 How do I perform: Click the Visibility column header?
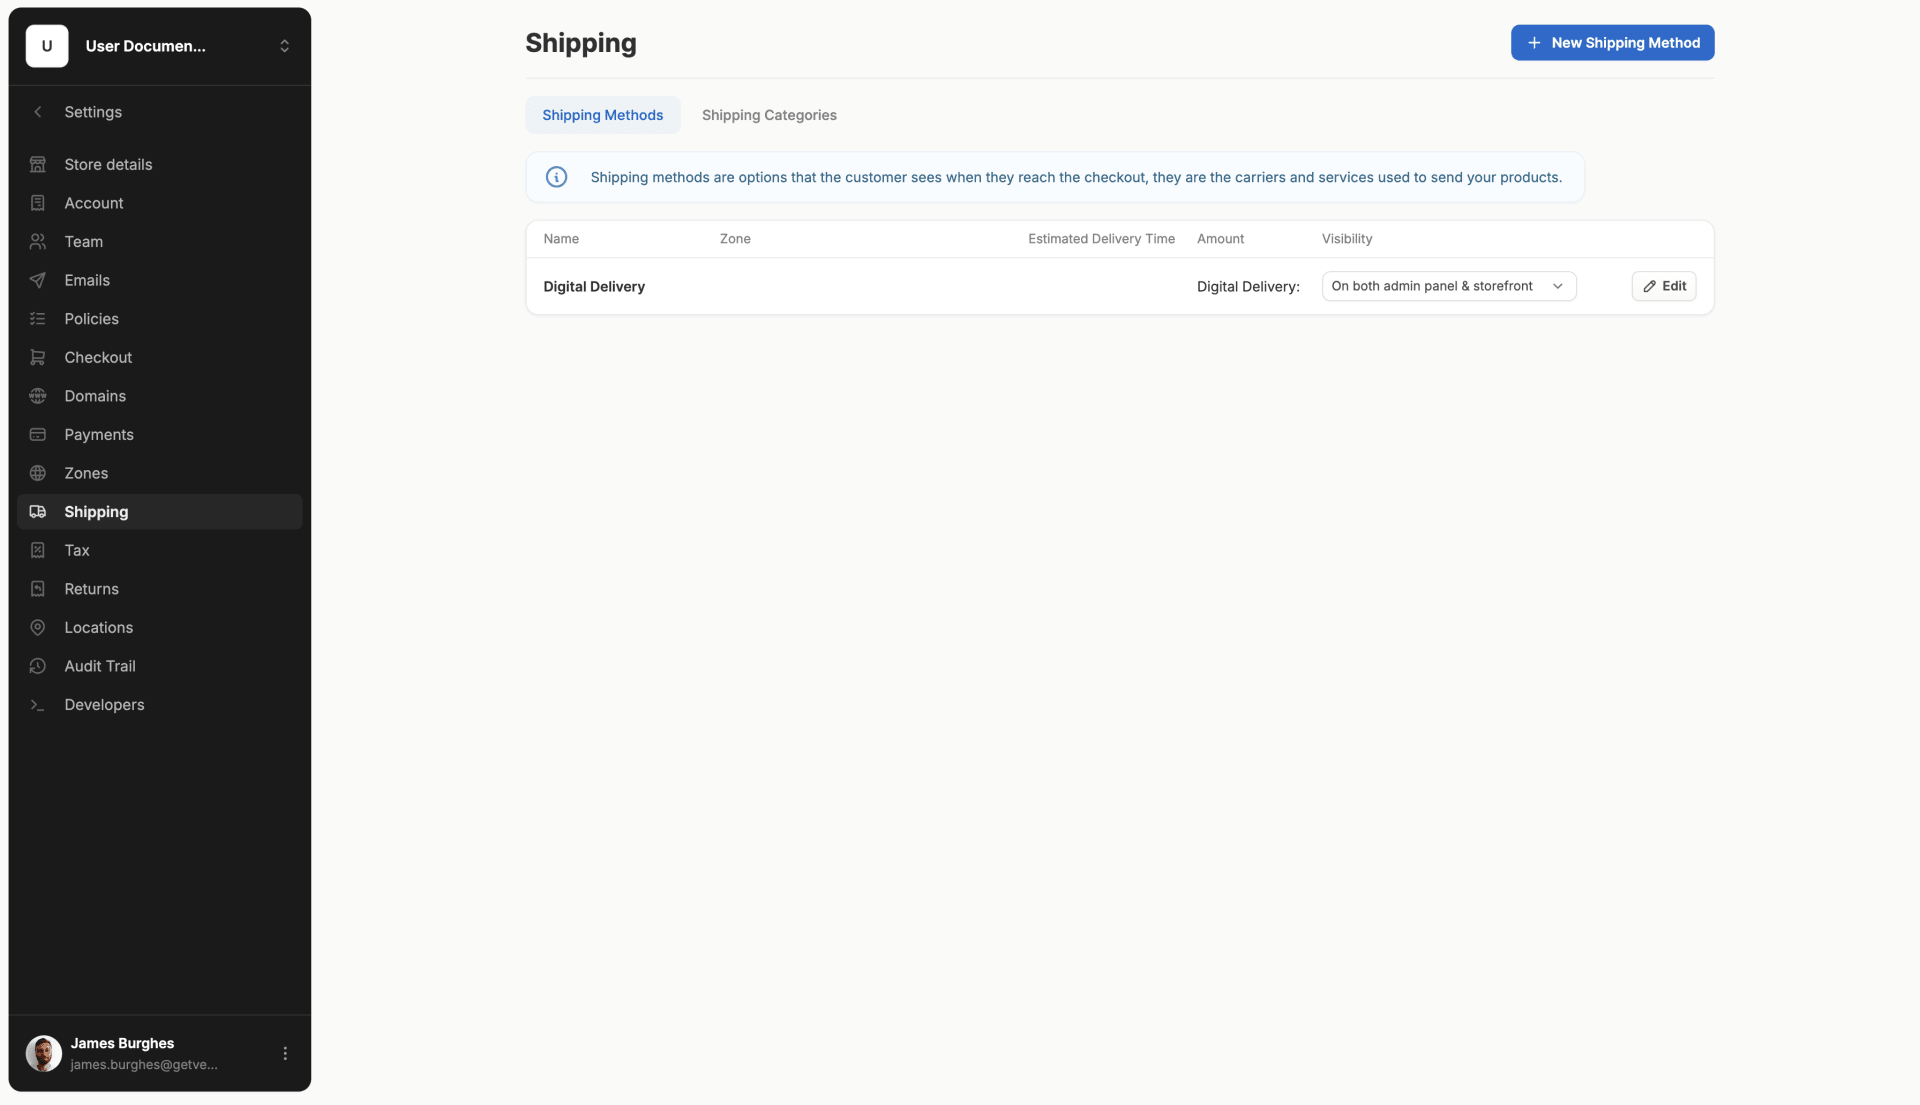coord(1347,239)
